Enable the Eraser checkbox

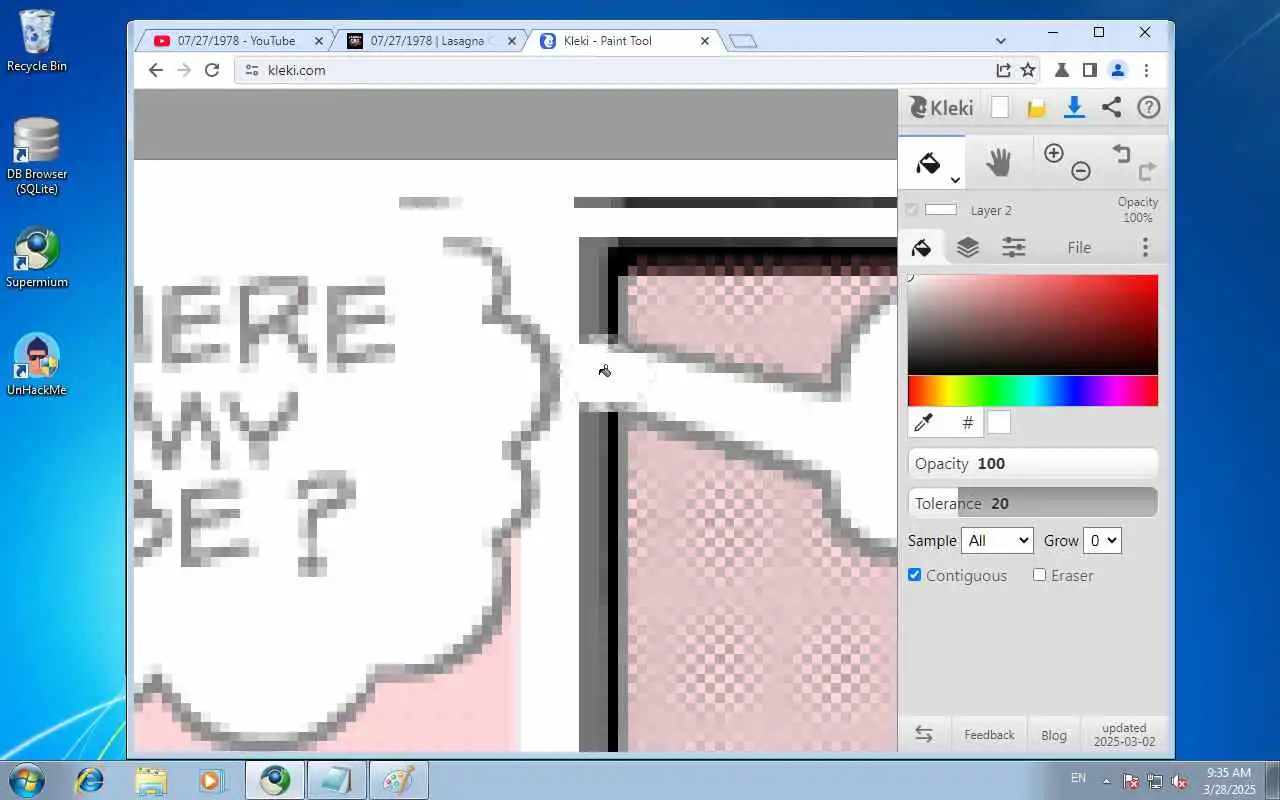(x=1039, y=575)
